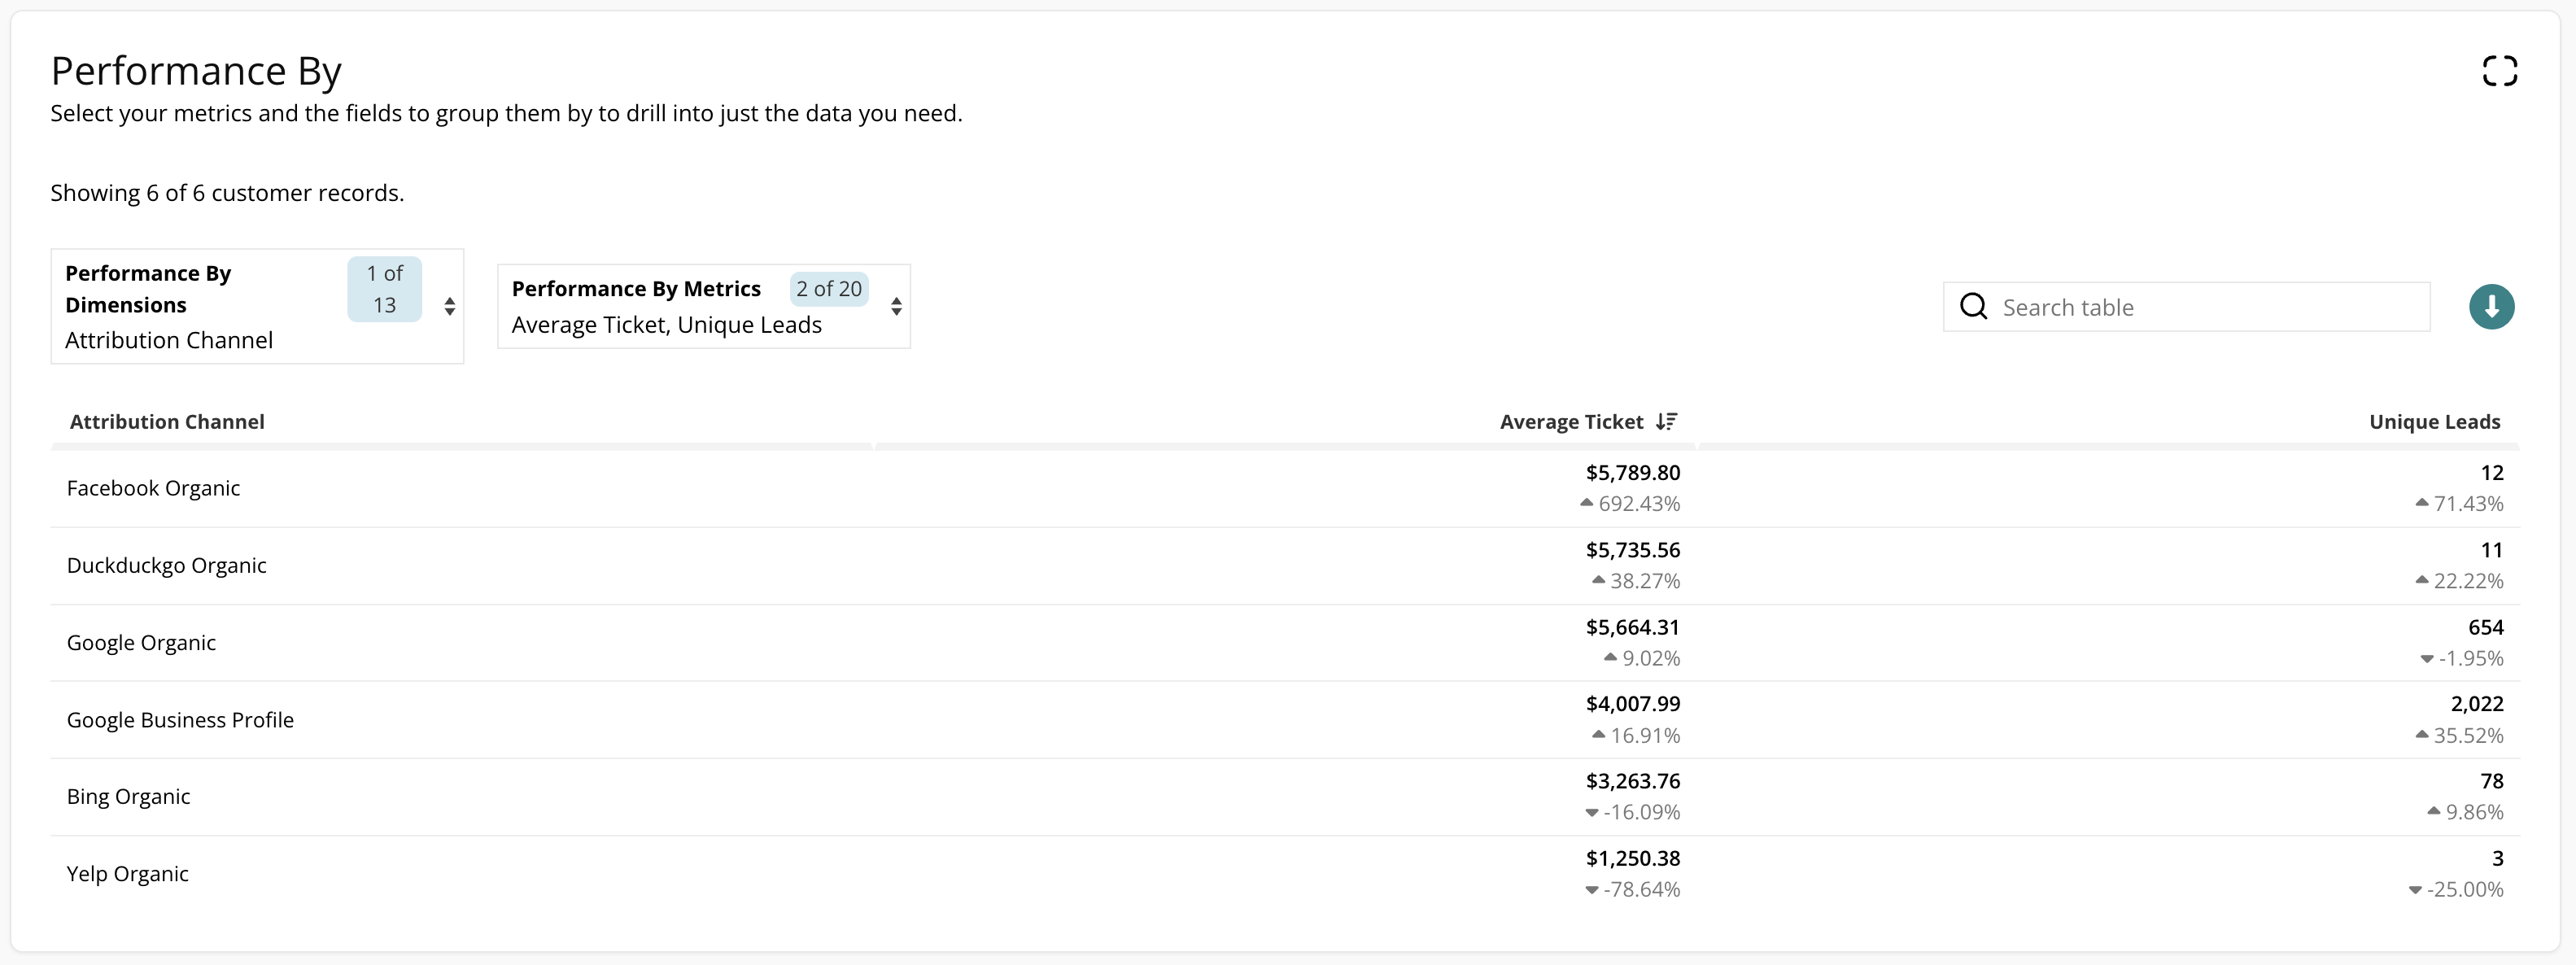Click the up arrow beside 35.52%
Image resolution: width=2576 pixels, height=965 pixels.
(x=2421, y=735)
